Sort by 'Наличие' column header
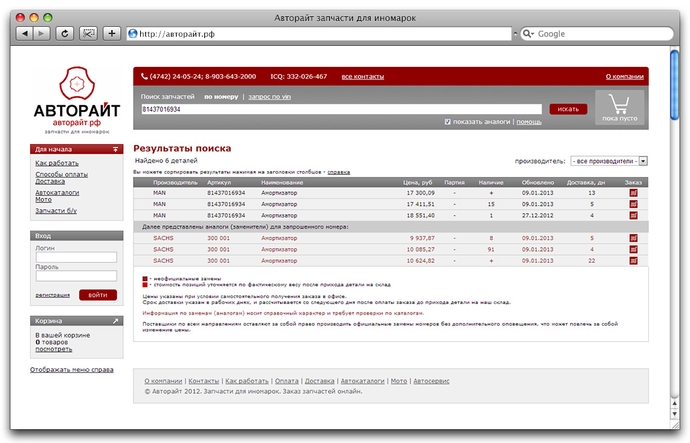 click(491, 182)
